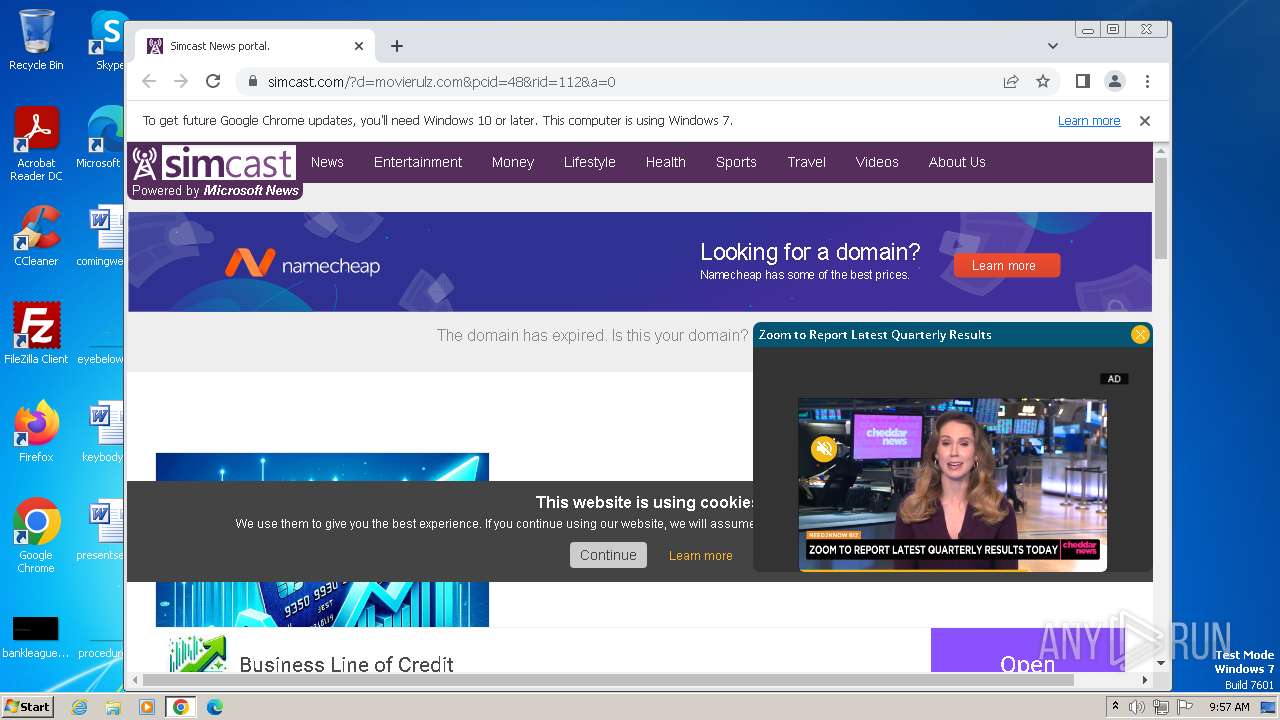Open the volume speaker tray icon

(1137, 707)
